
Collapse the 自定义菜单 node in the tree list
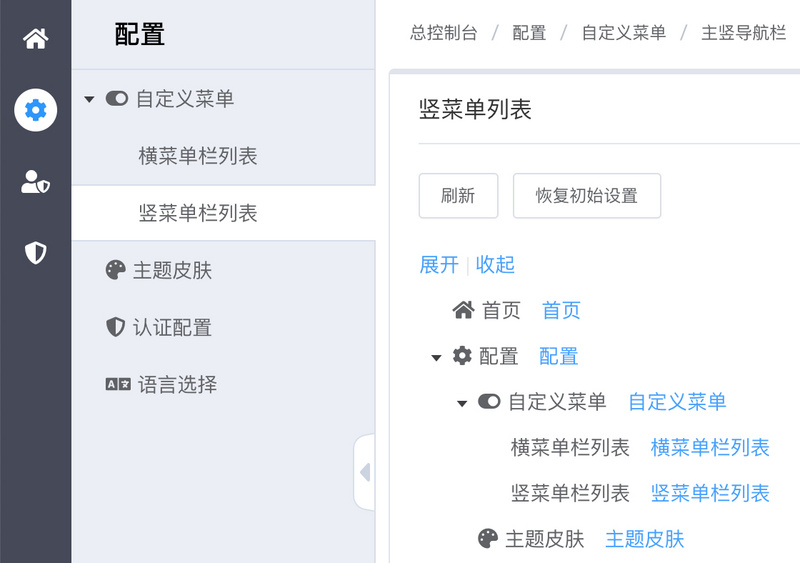[x=462, y=403]
